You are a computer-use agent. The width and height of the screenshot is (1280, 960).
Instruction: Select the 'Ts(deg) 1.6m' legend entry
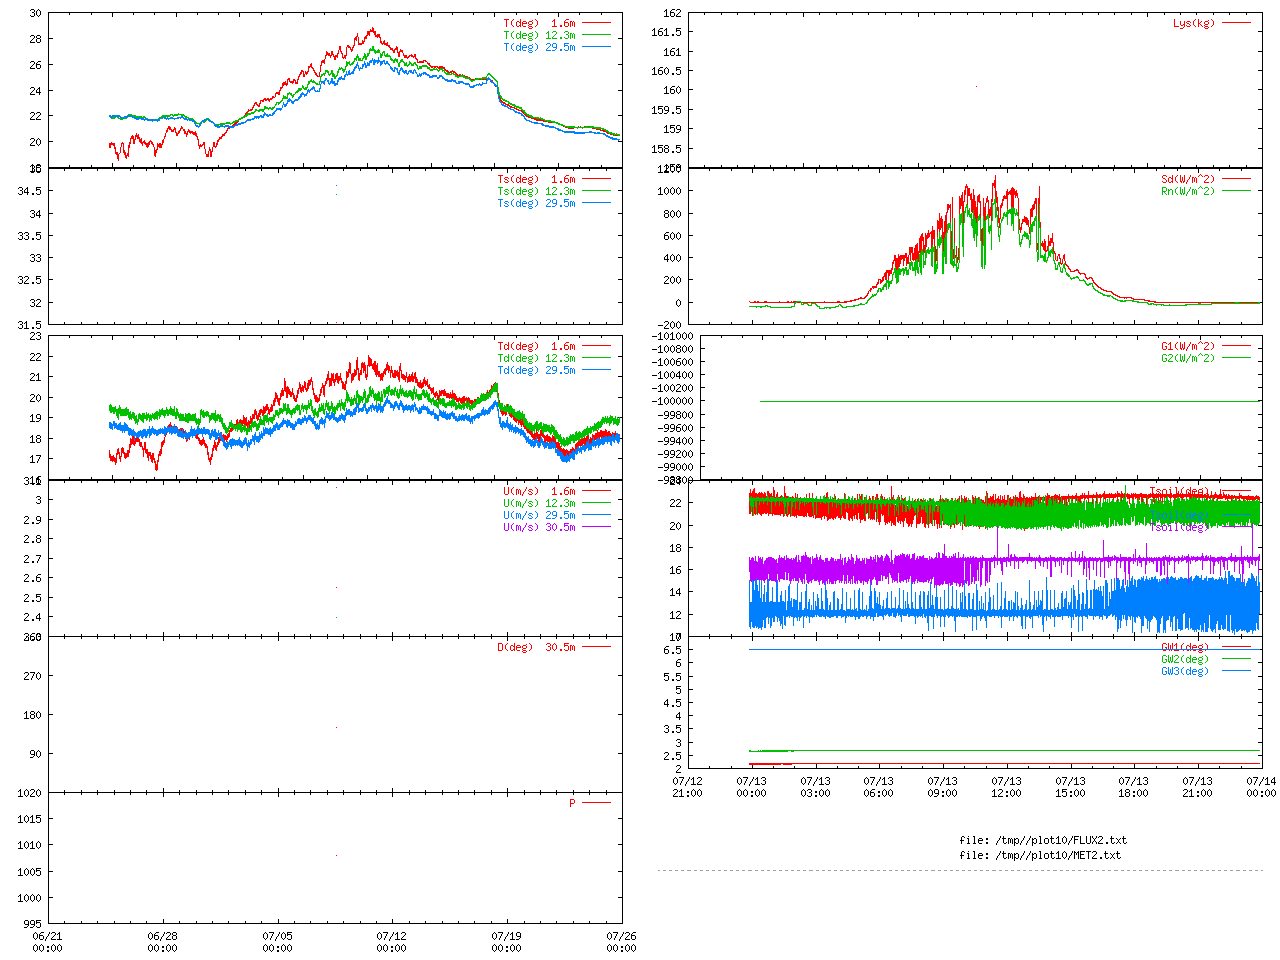pos(536,180)
